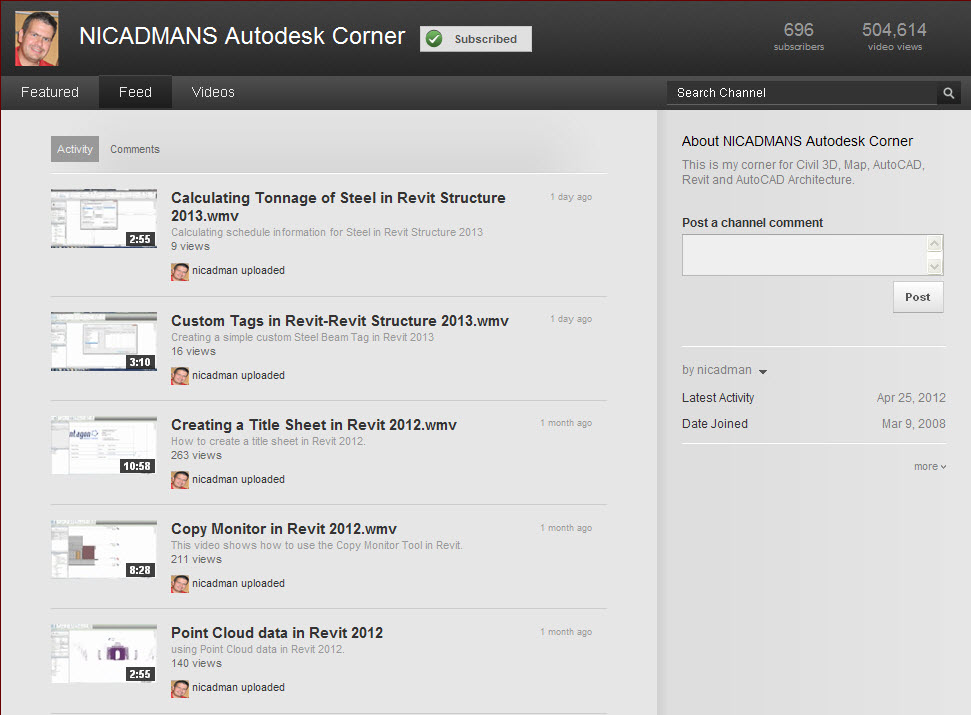This screenshot has width=971, height=715.
Task: Click 'About NICADMANS Autodesk Corner' heading
Action: (797, 142)
